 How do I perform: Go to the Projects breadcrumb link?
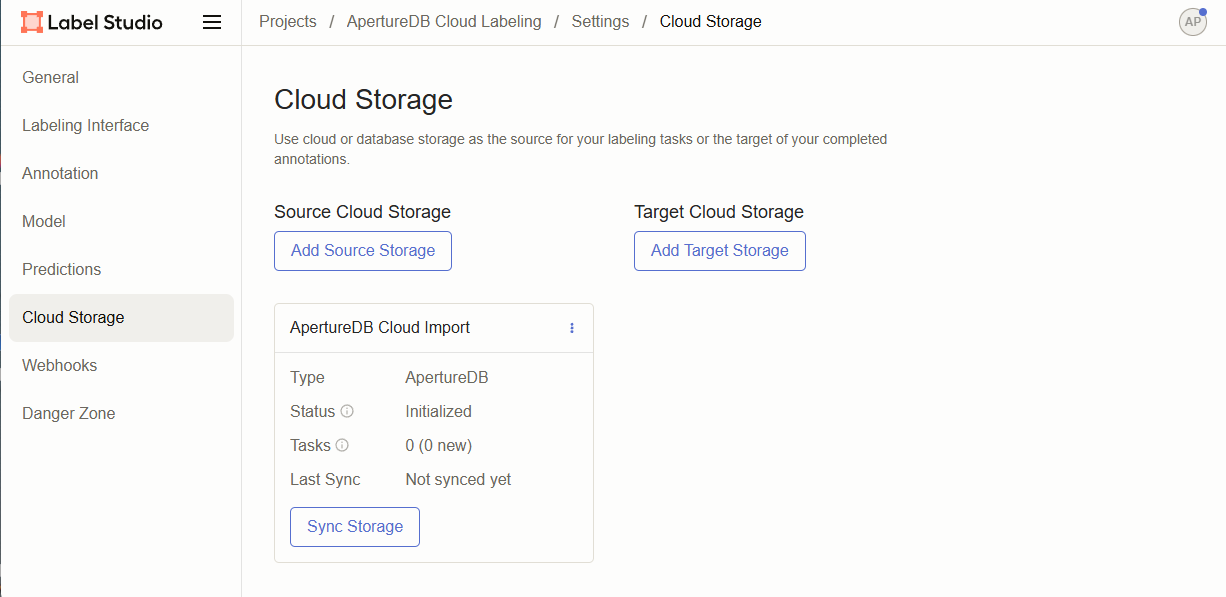click(288, 22)
